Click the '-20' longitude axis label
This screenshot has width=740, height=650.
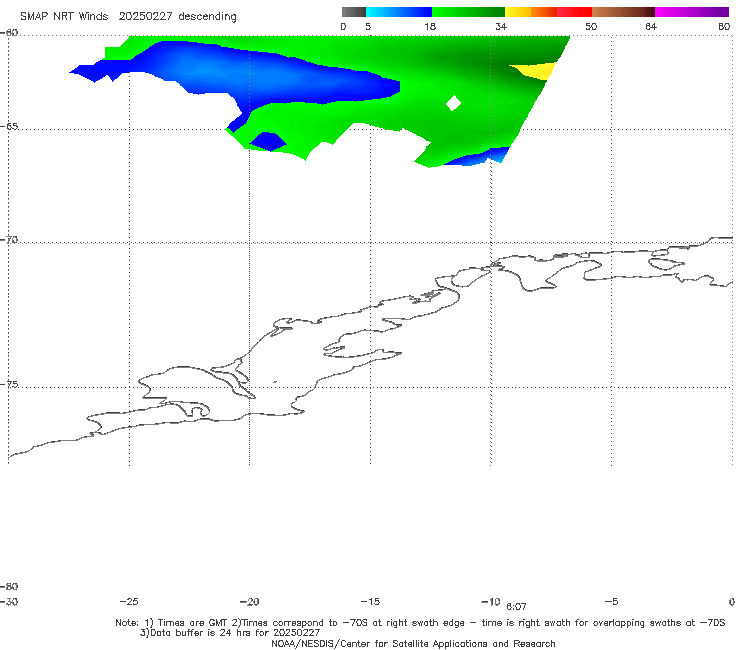tap(249, 601)
